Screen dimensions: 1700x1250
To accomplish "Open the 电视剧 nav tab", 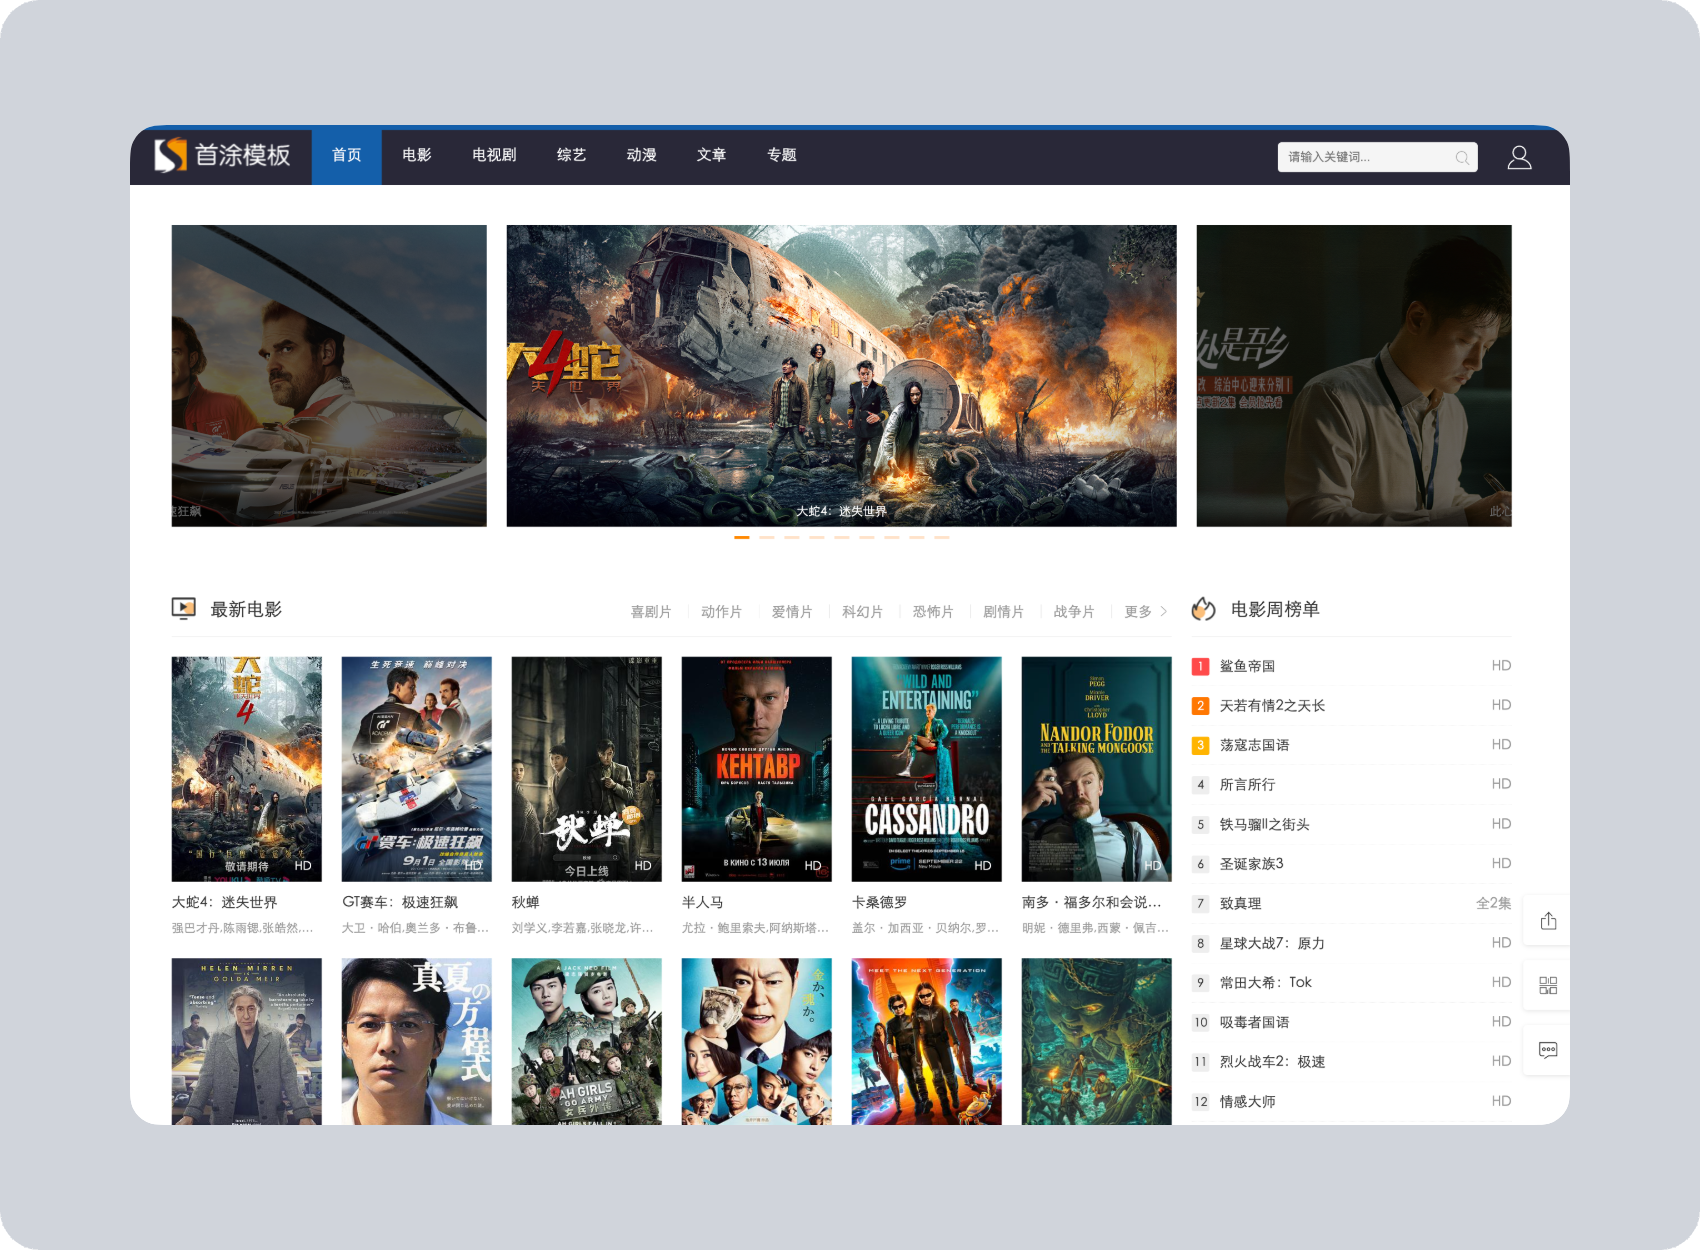I will click(494, 155).
